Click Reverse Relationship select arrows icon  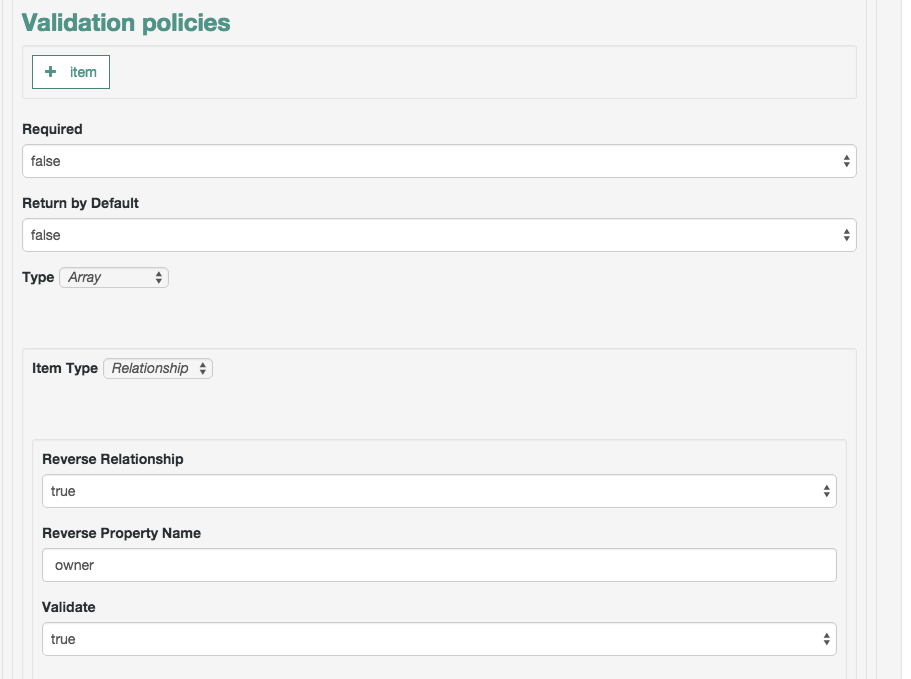point(826,491)
